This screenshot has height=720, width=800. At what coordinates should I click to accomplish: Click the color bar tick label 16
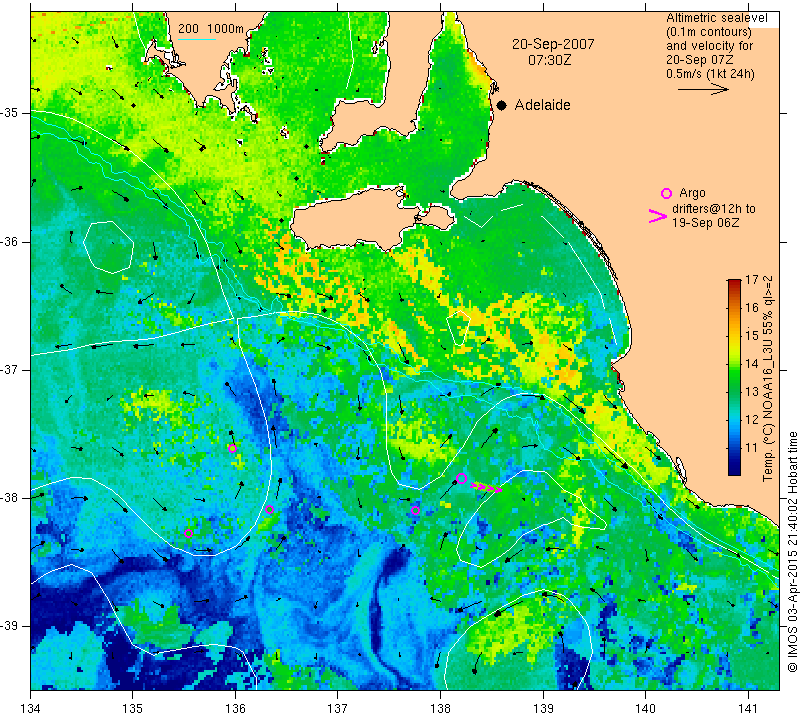pyautogui.click(x=752, y=308)
